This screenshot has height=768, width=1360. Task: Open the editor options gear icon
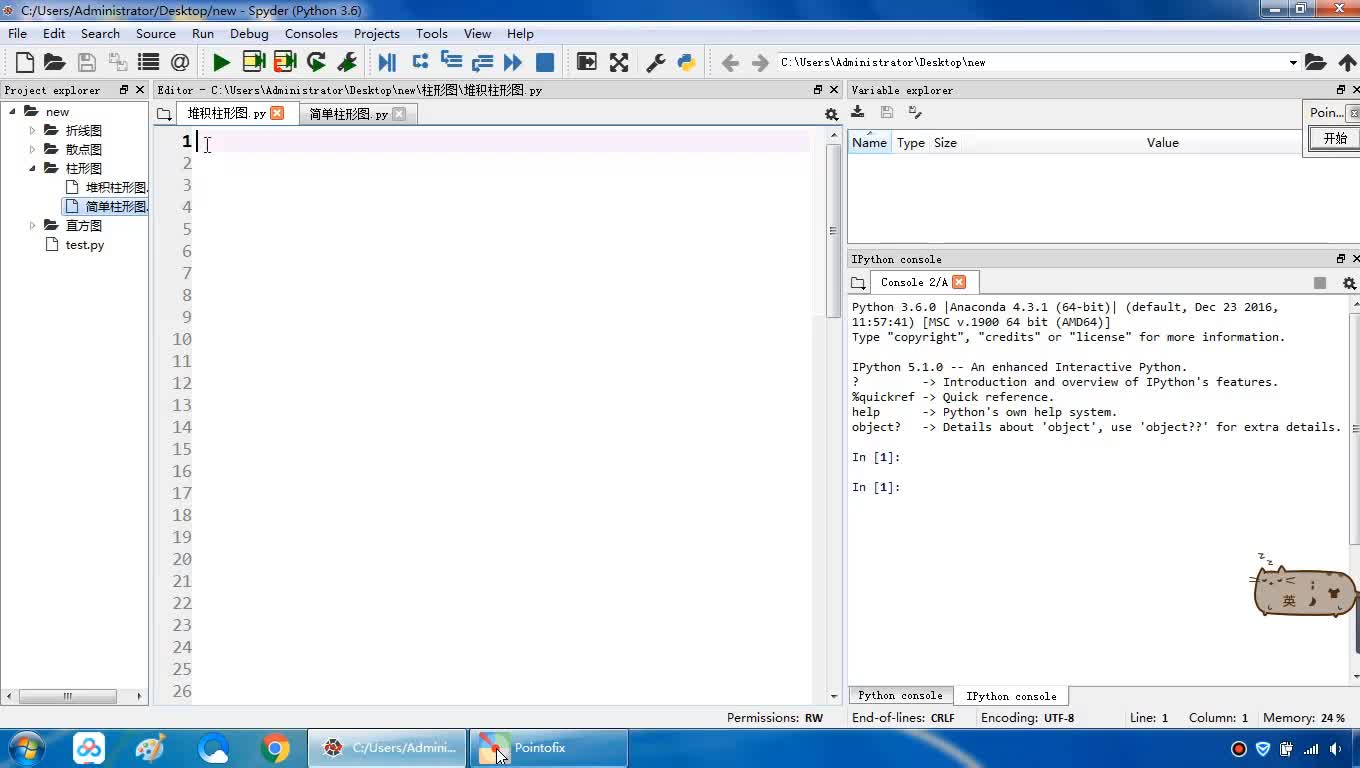831,114
